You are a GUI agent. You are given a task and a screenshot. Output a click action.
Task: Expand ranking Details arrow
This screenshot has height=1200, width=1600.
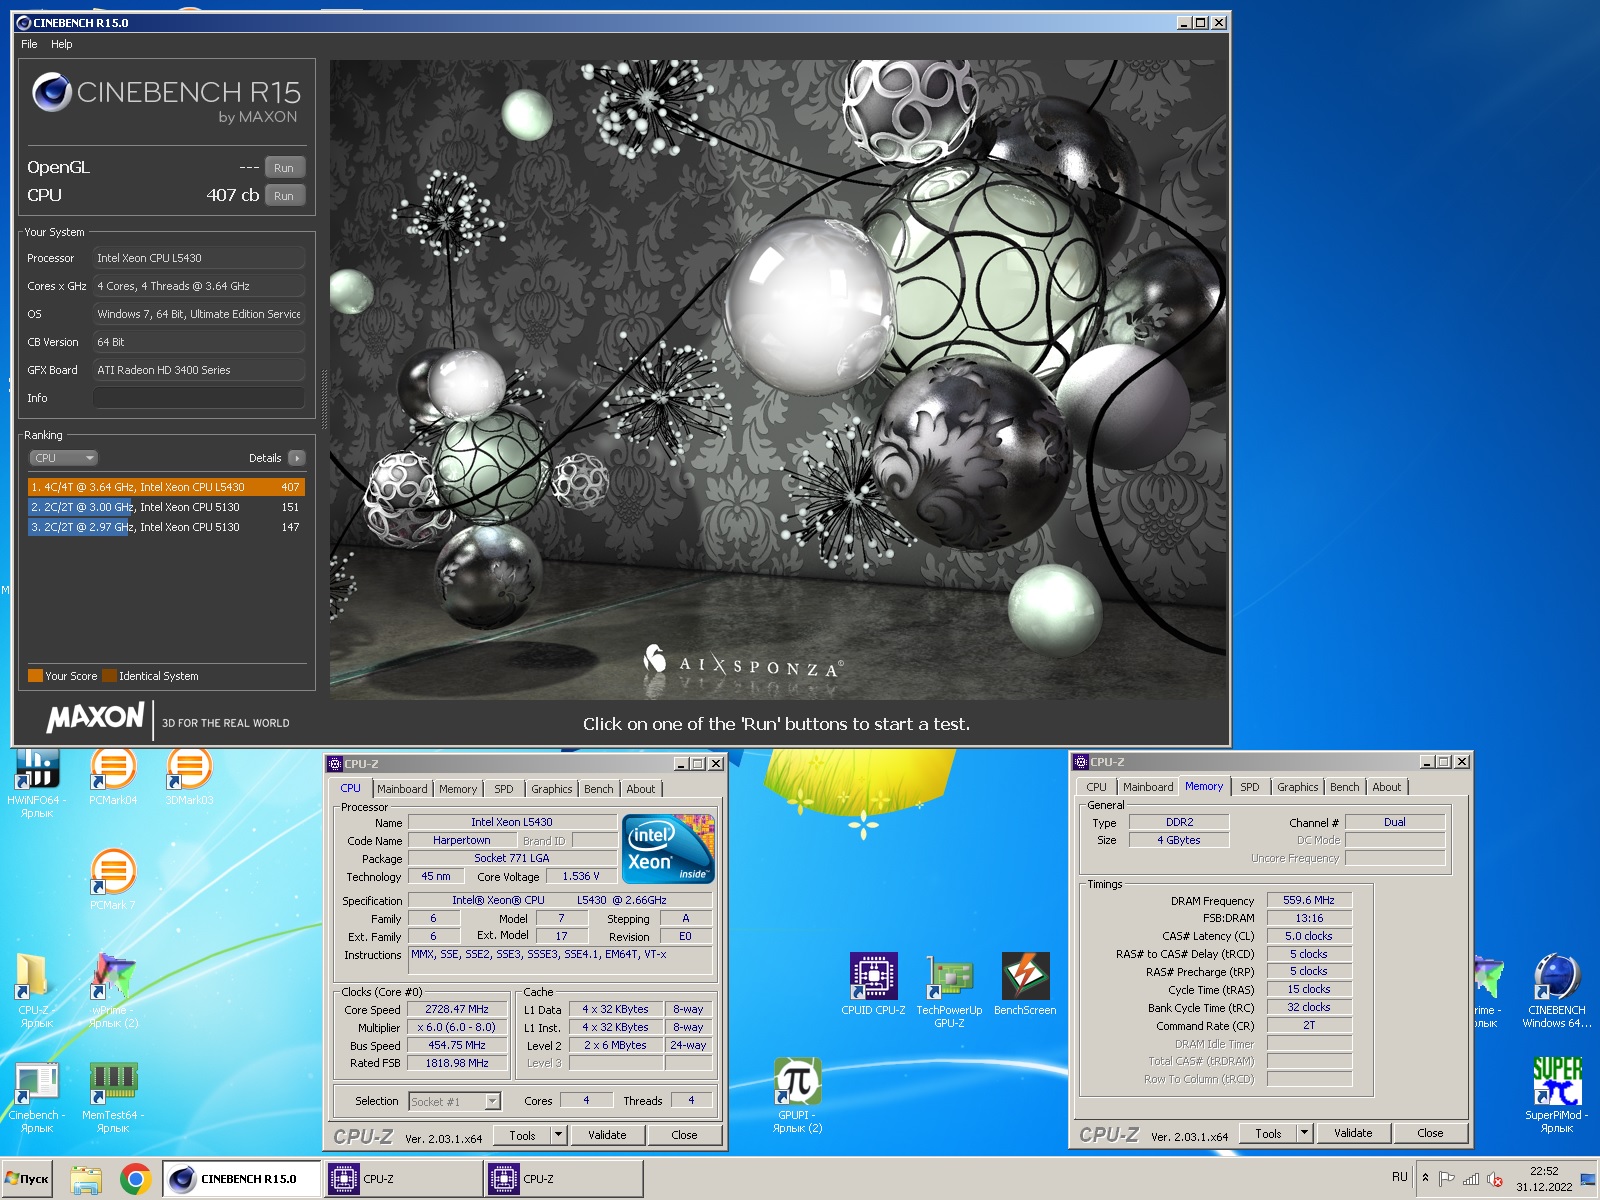coord(297,458)
